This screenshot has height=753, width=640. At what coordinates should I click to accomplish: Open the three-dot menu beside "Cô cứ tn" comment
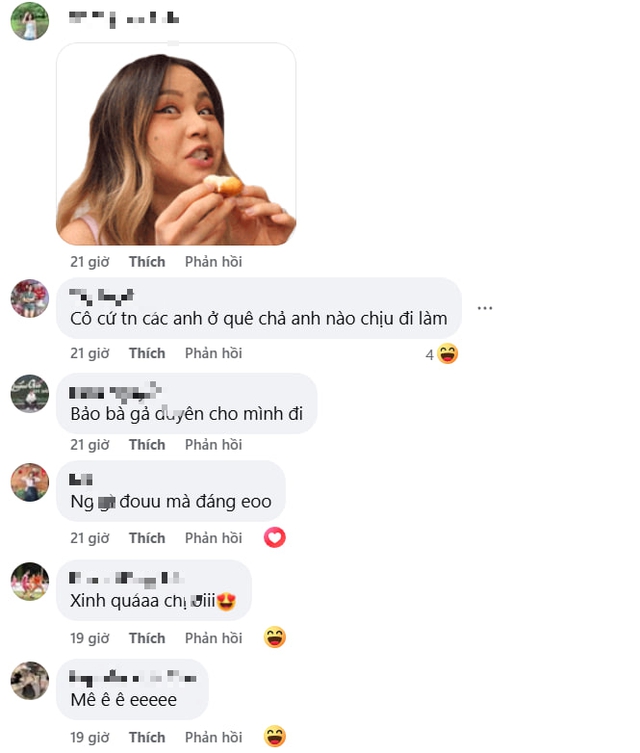[485, 308]
